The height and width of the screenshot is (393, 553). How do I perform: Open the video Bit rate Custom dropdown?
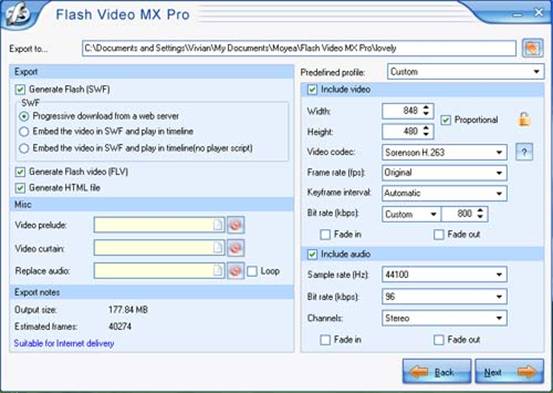pos(411,214)
